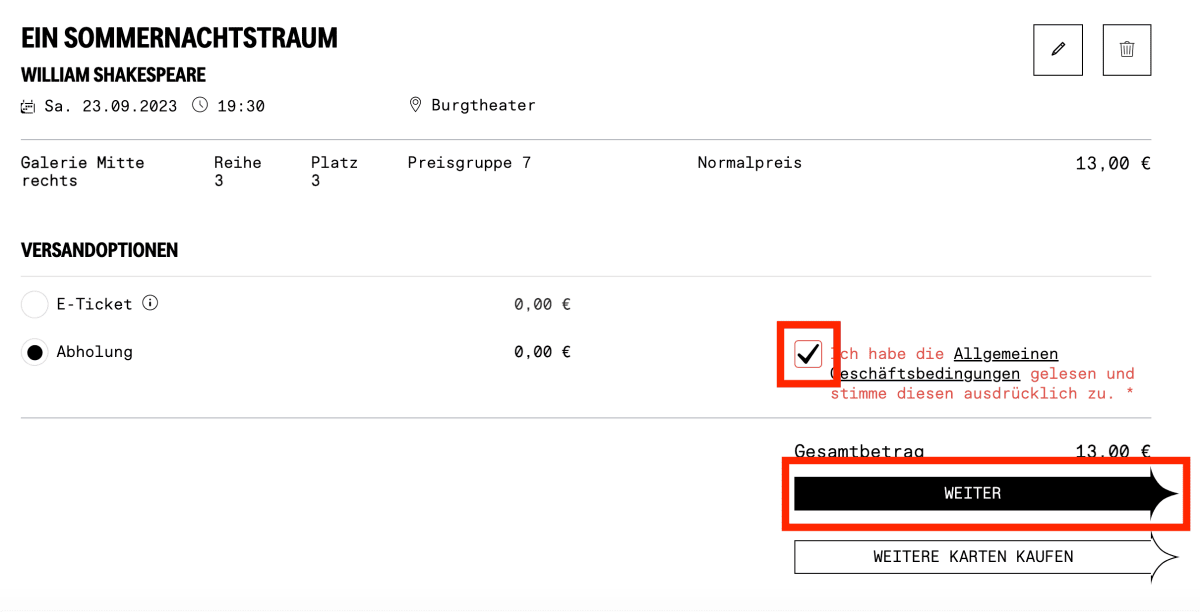1200x612 pixels.
Task: Click the Ein Sommernachtstraum title
Action: (x=180, y=38)
